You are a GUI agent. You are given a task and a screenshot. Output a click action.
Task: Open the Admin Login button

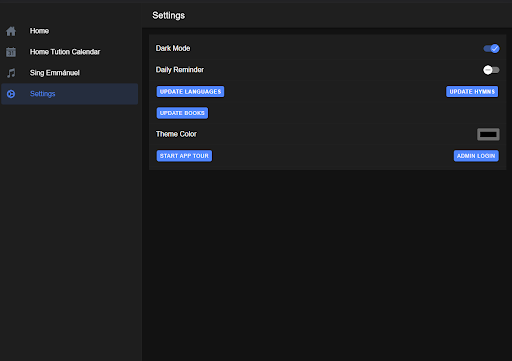[x=476, y=156]
